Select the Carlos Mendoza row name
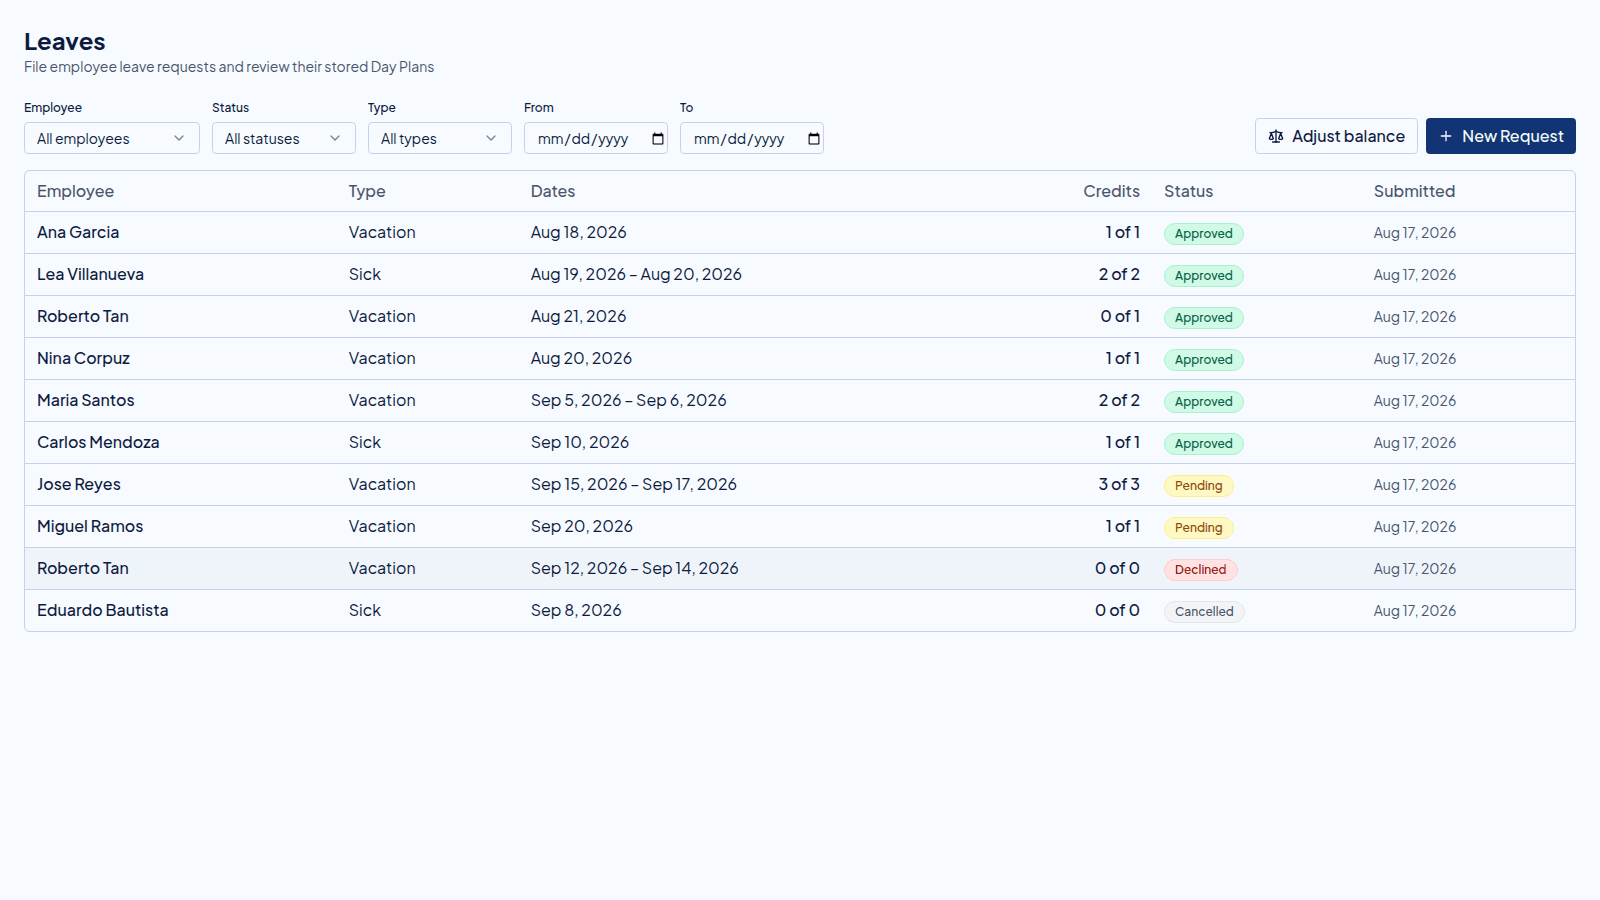 (x=98, y=442)
